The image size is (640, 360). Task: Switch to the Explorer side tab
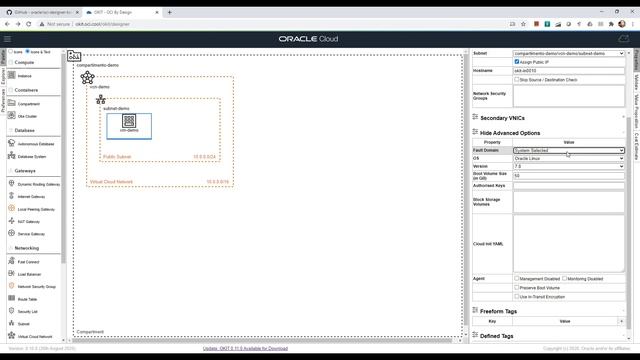3,76
